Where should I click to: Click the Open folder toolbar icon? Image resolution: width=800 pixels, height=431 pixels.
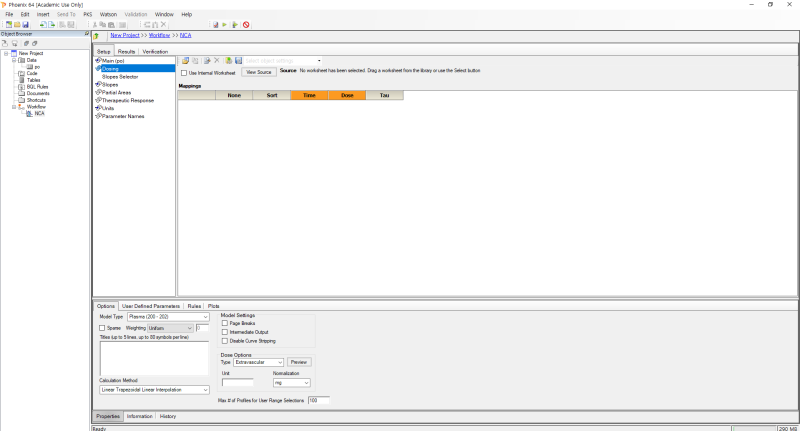coord(17,24)
